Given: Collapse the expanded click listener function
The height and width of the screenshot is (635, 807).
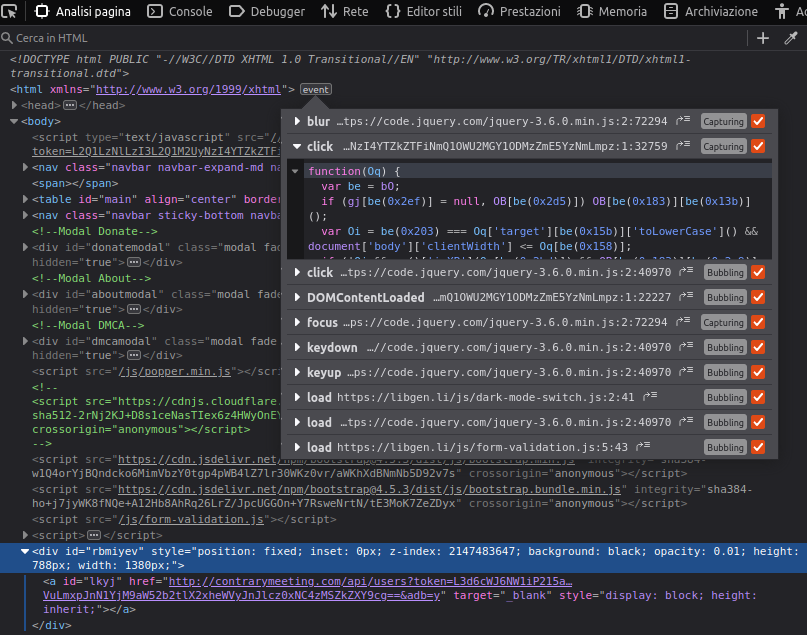Looking at the screenshot, I should (298, 146).
